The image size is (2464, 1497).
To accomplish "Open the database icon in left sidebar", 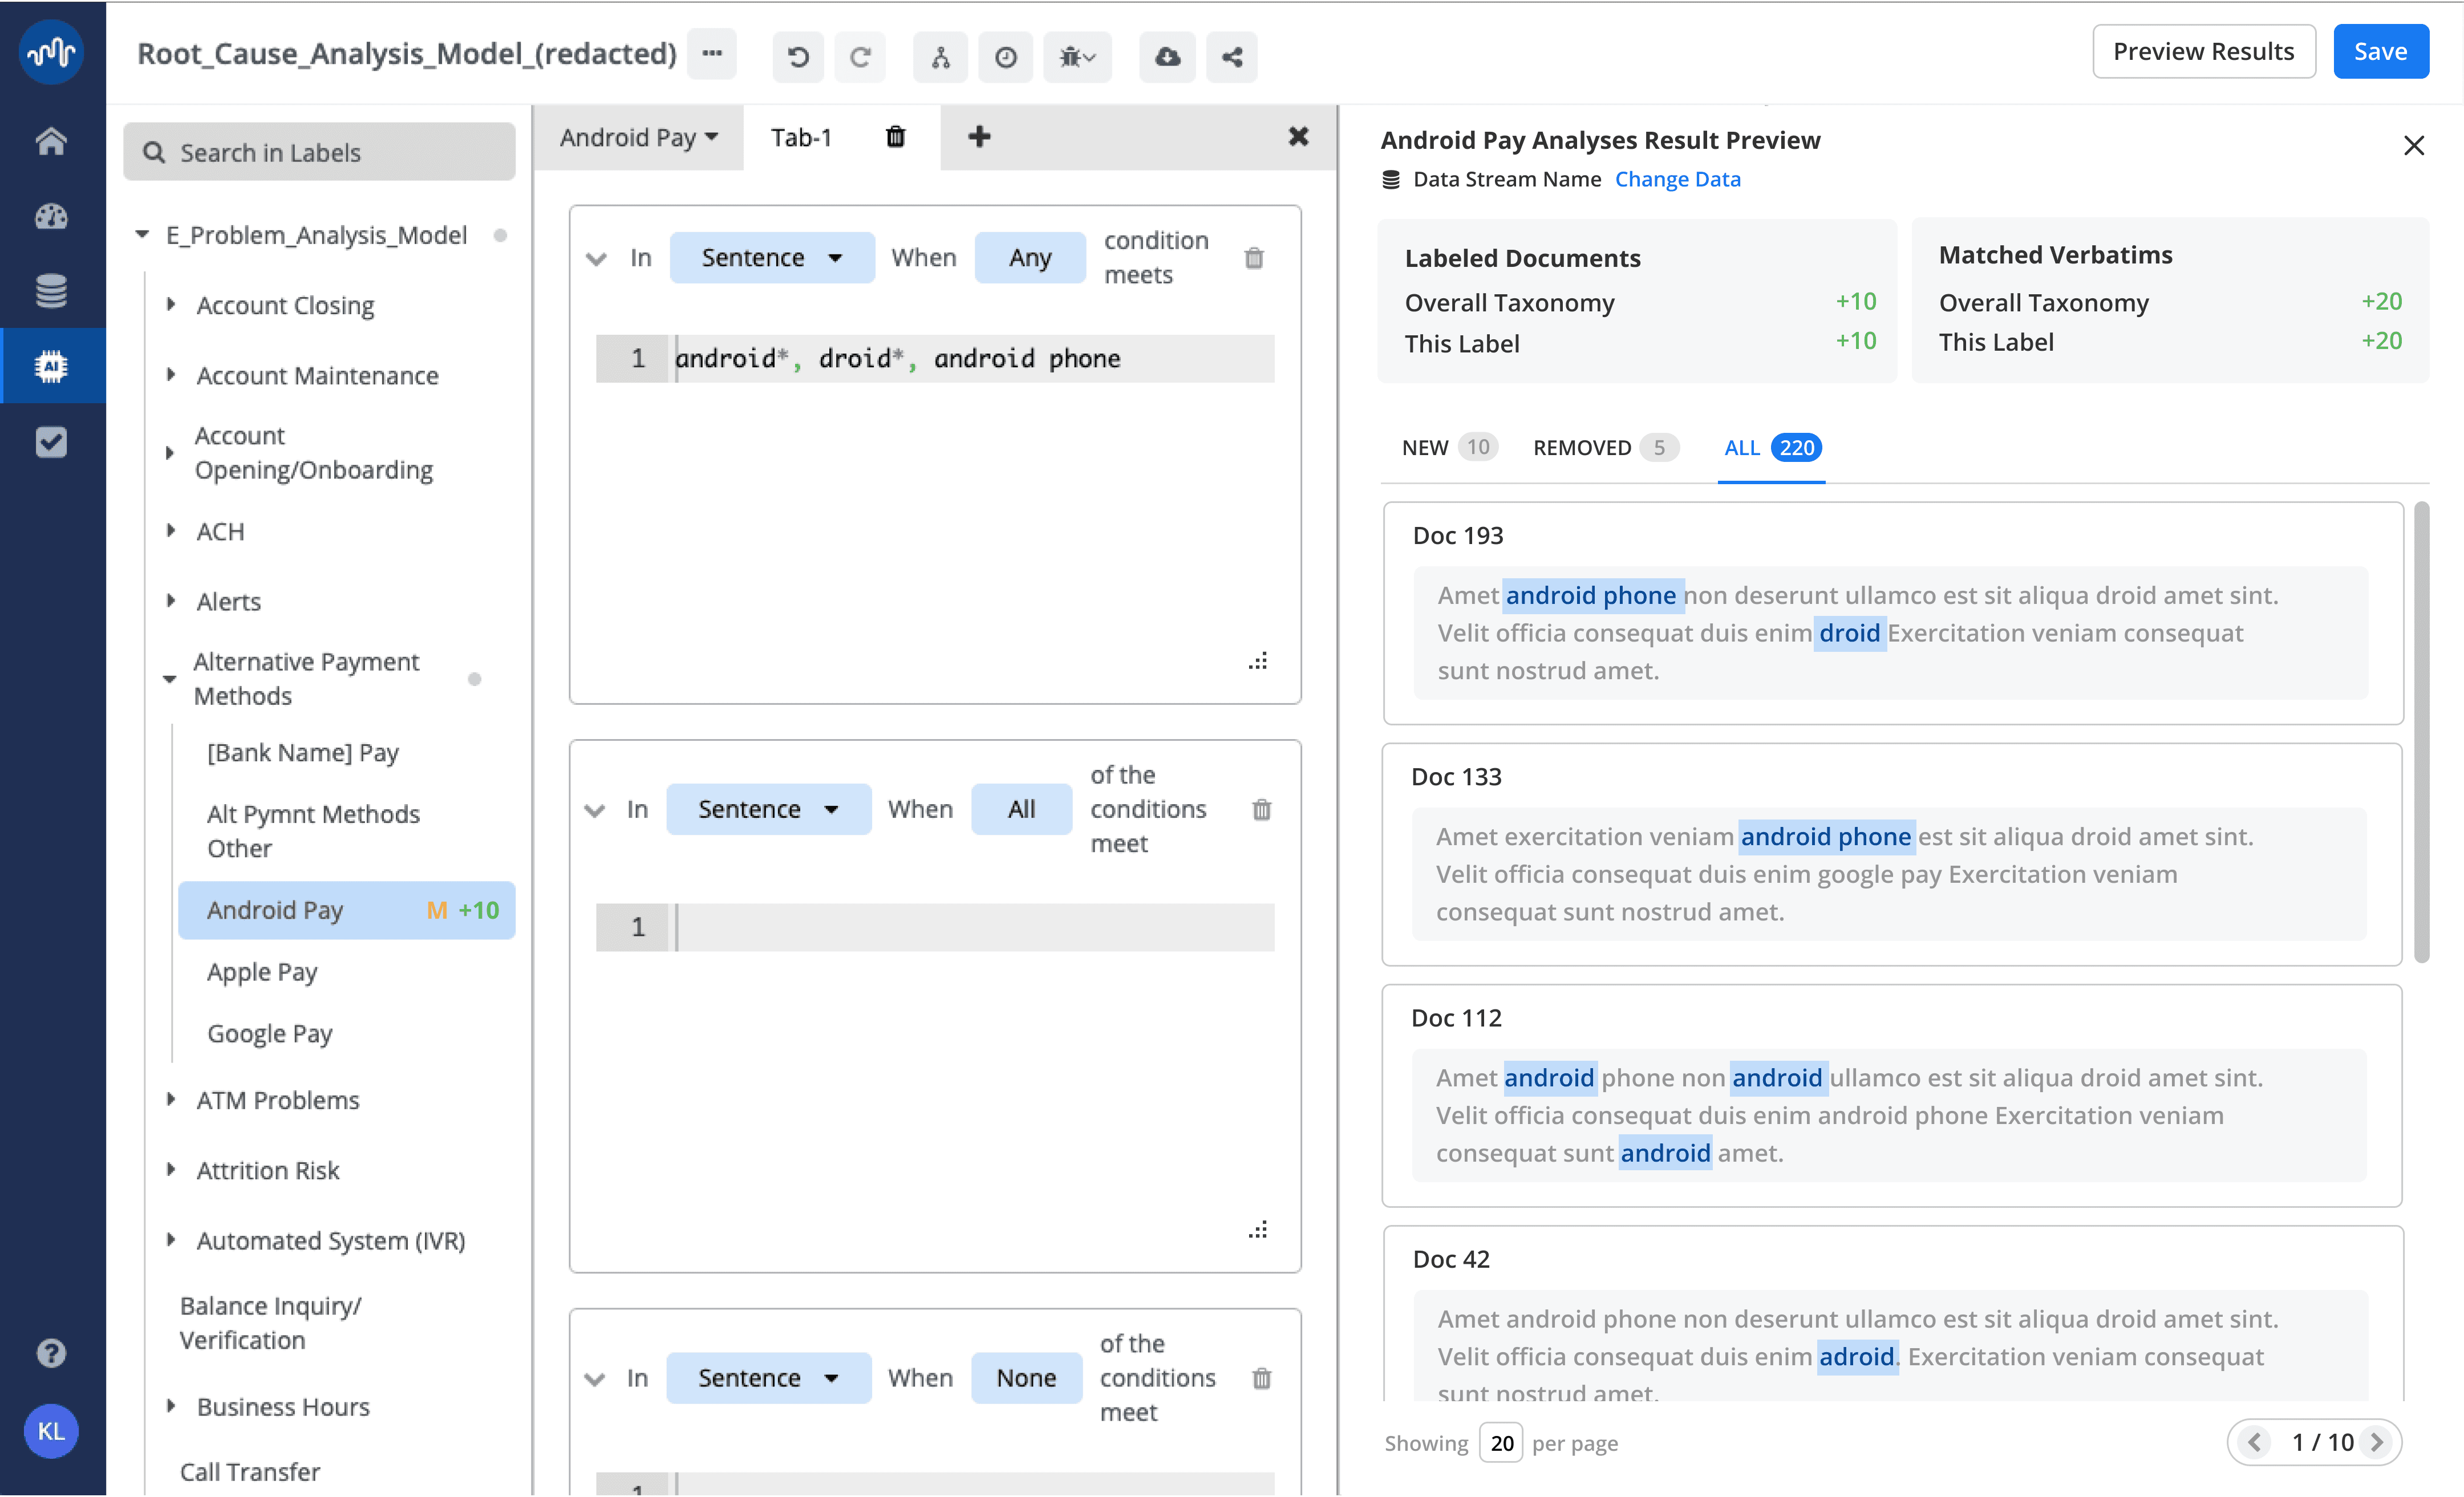I will [x=51, y=291].
